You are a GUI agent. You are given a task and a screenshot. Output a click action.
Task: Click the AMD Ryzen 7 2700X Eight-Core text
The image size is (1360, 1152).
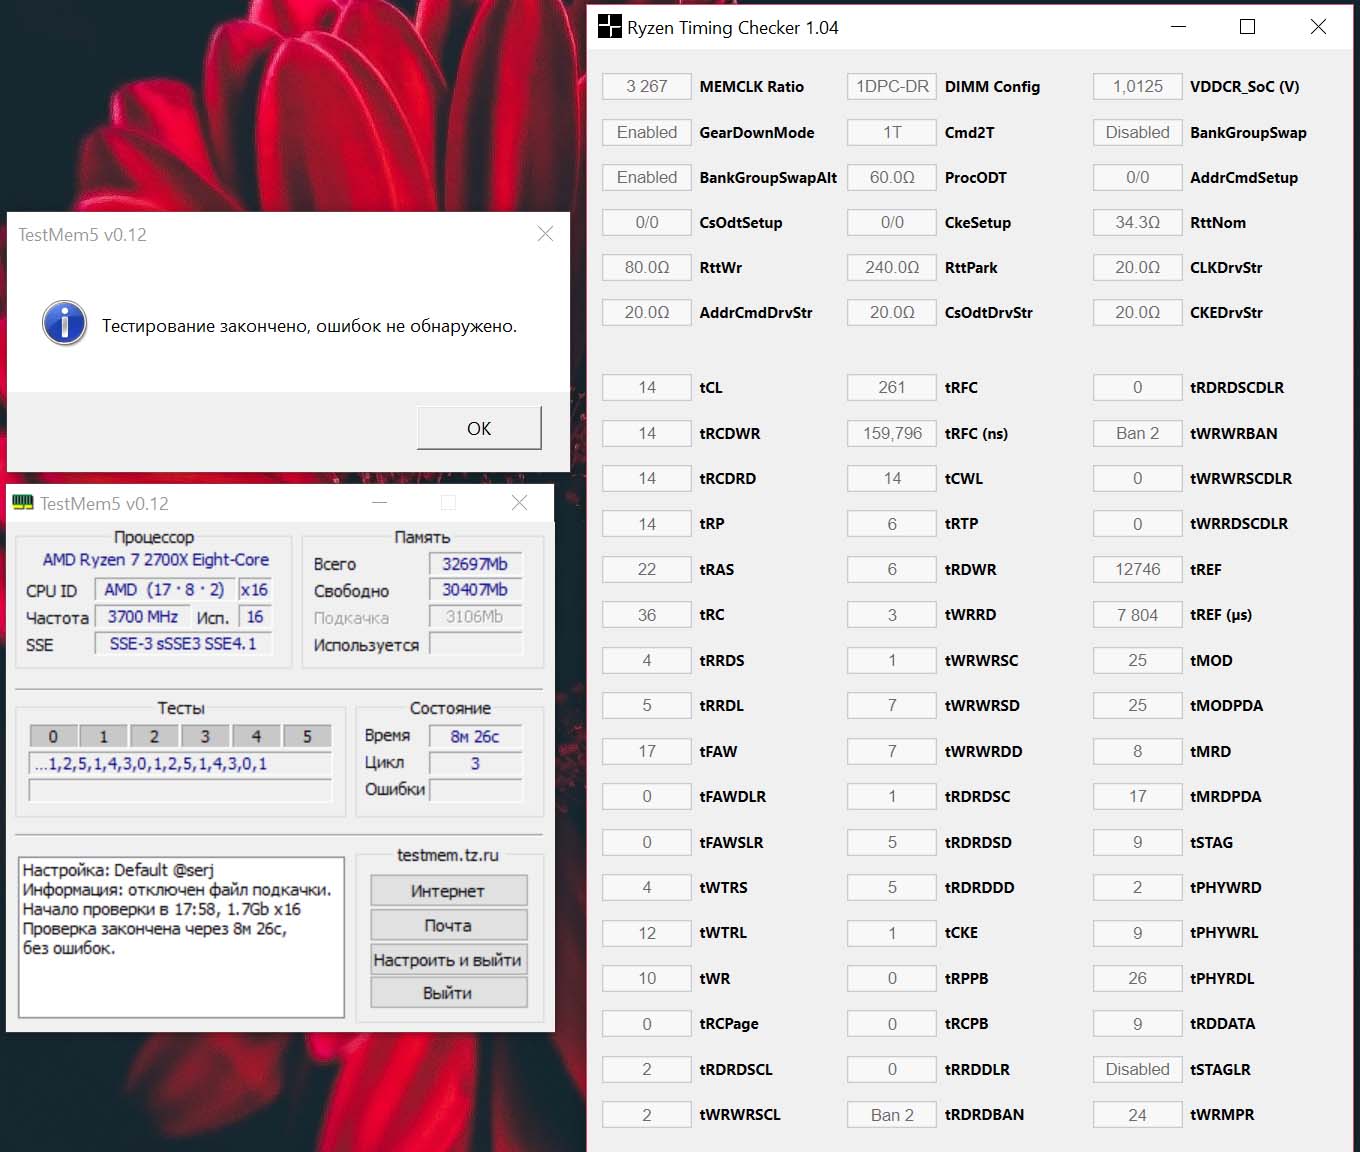[156, 560]
